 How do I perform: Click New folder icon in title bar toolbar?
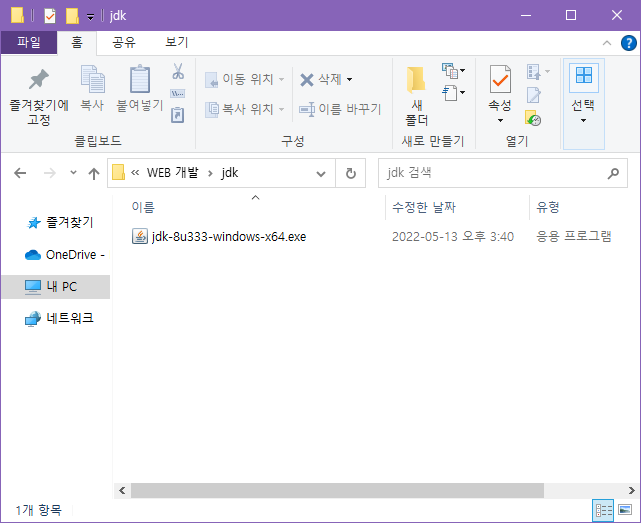(72, 16)
